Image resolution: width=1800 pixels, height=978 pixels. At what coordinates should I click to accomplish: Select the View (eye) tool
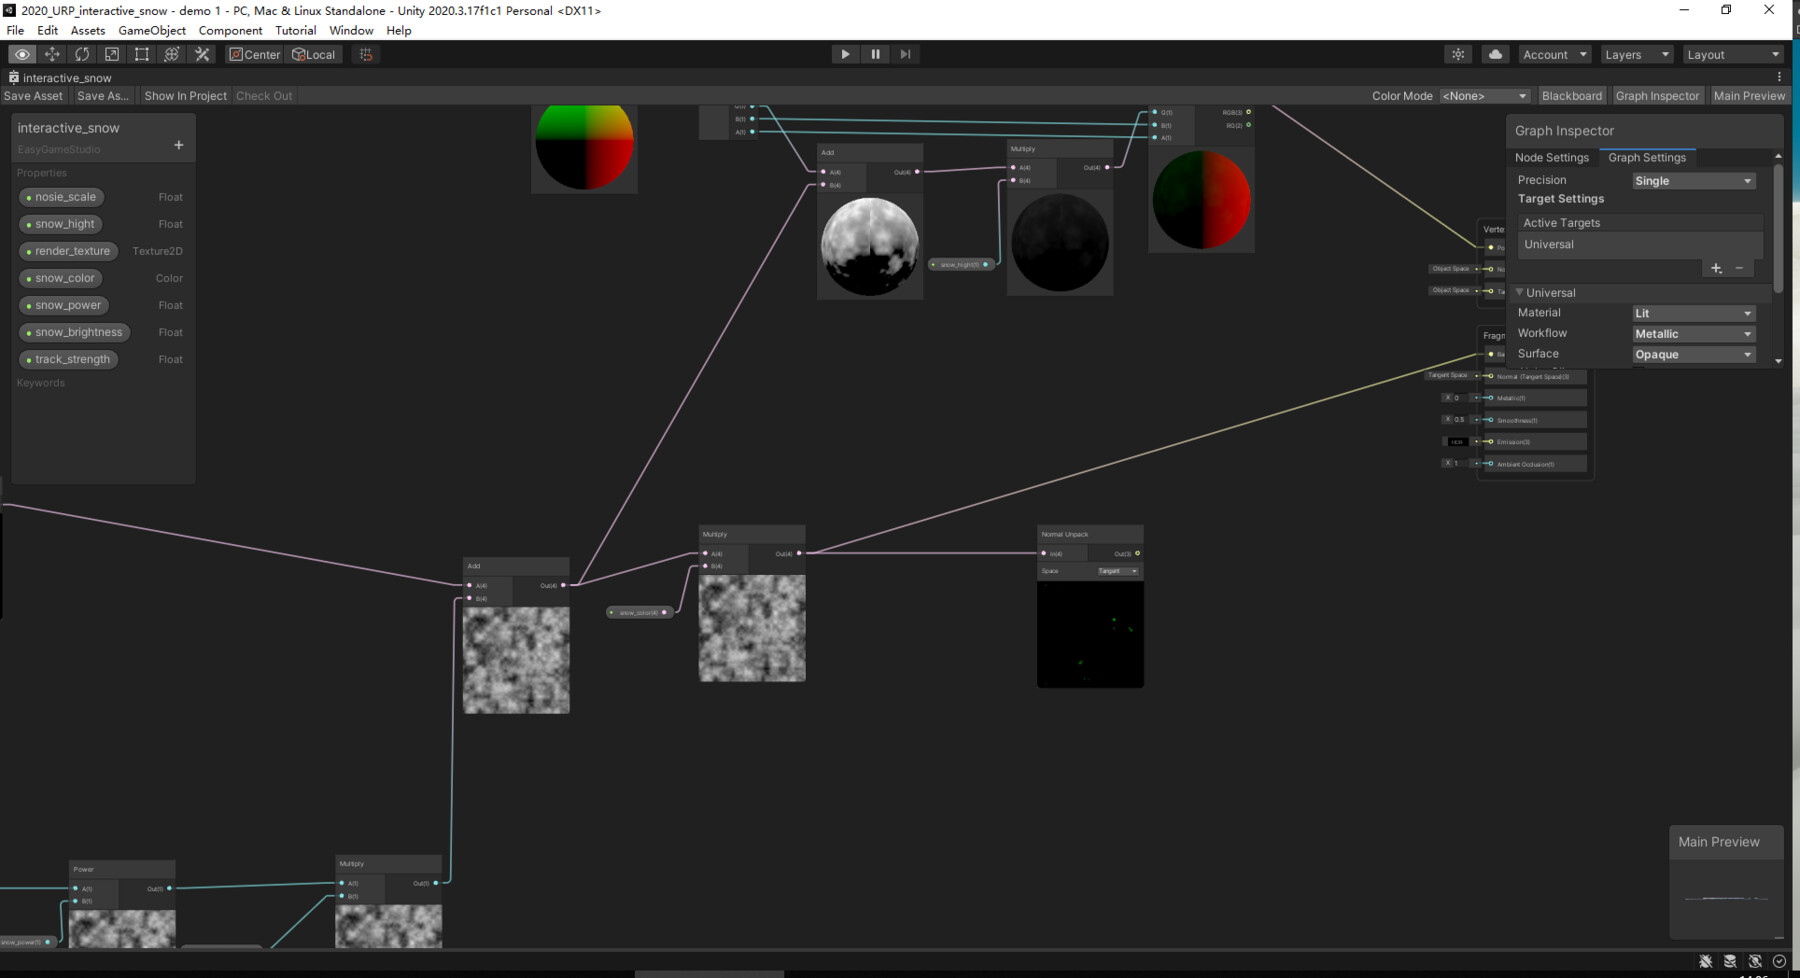[x=22, y=55]
